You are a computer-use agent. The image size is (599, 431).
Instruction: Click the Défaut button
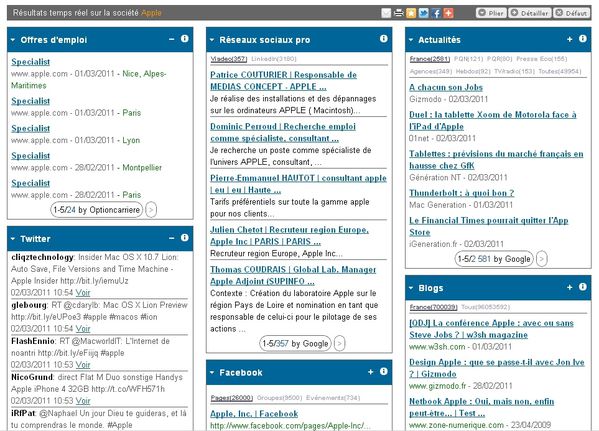click(x=572, y=13)
